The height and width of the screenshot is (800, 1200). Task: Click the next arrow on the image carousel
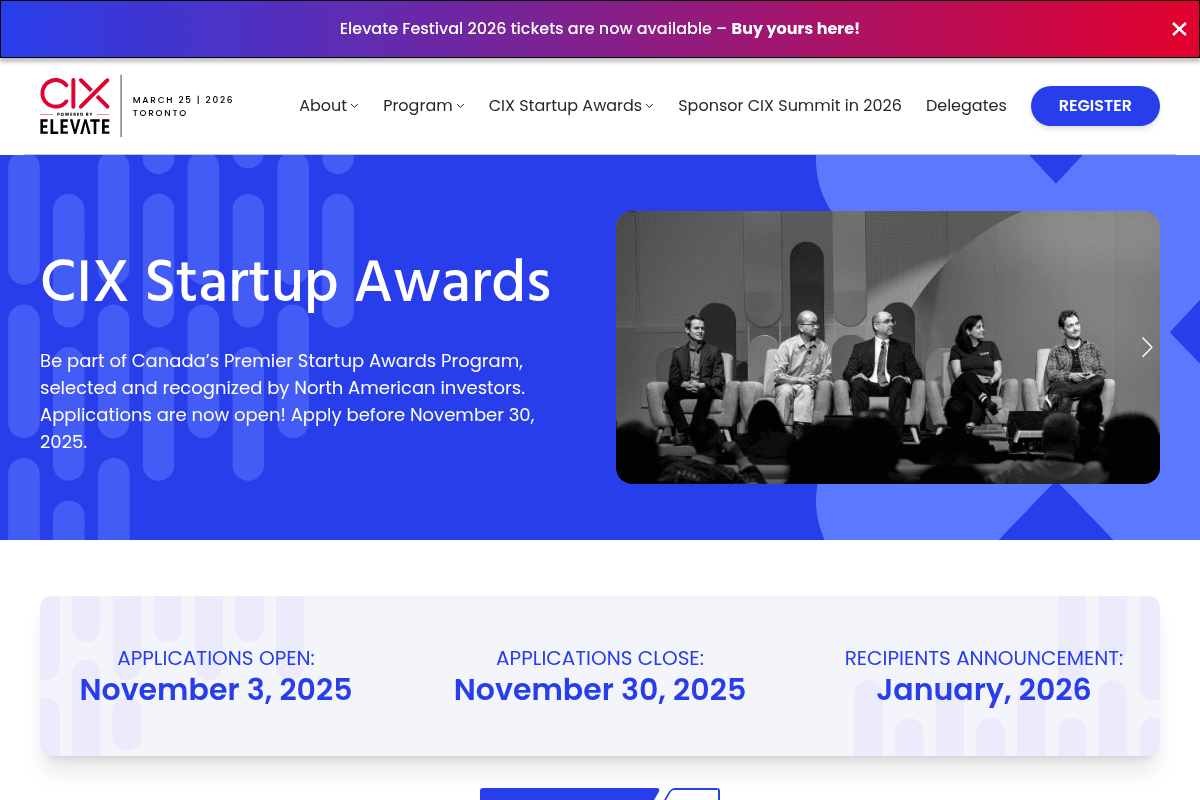pyautogui.click(x=1146, y=347)
